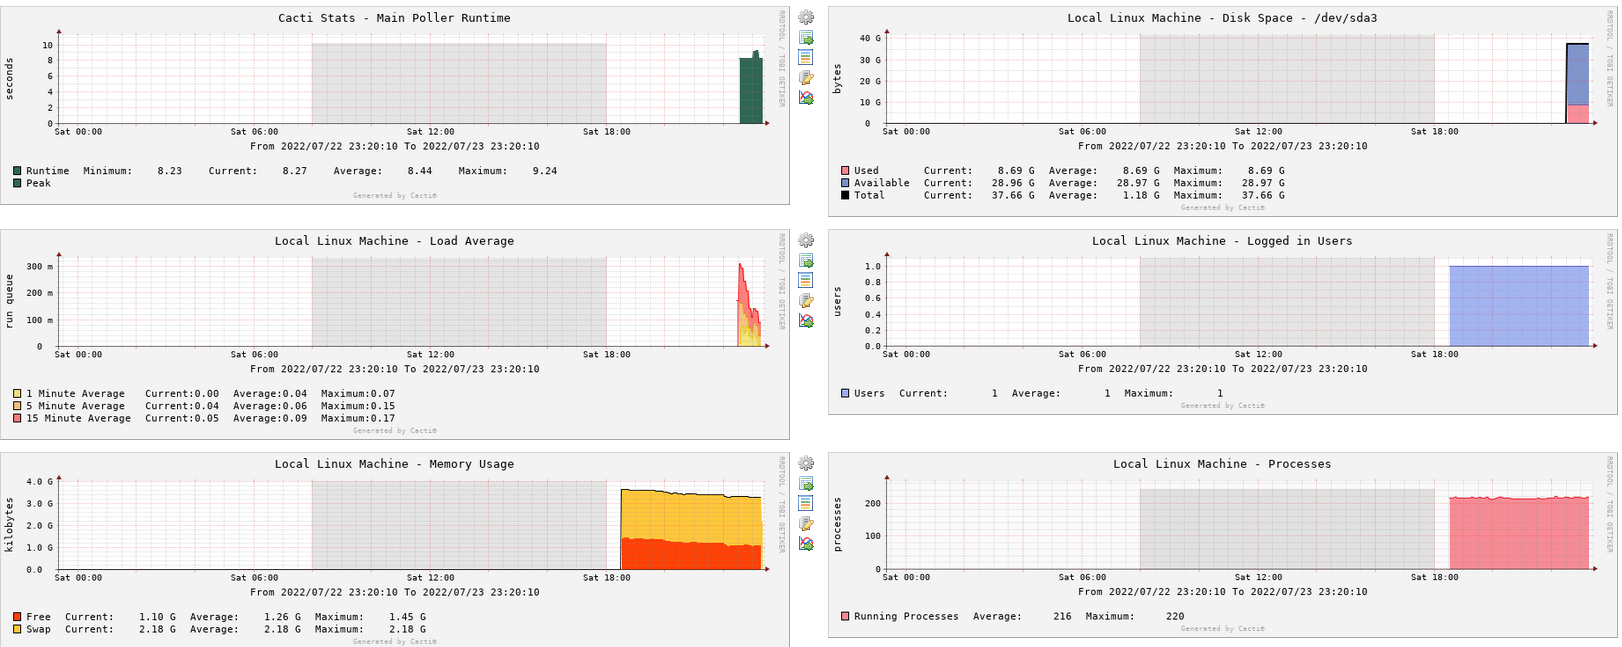Screen dimensions: 1622x647
Task: Click the Free Maximum value 1.45 G
Action: pos(405,617)
